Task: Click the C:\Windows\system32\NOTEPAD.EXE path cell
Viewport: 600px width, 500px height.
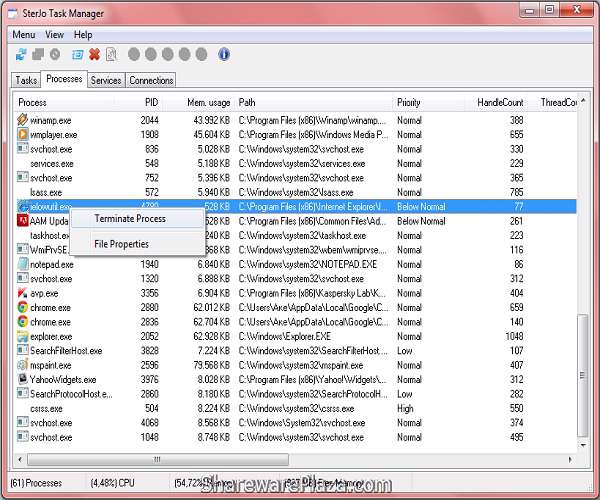Action: tap(308, 264)
